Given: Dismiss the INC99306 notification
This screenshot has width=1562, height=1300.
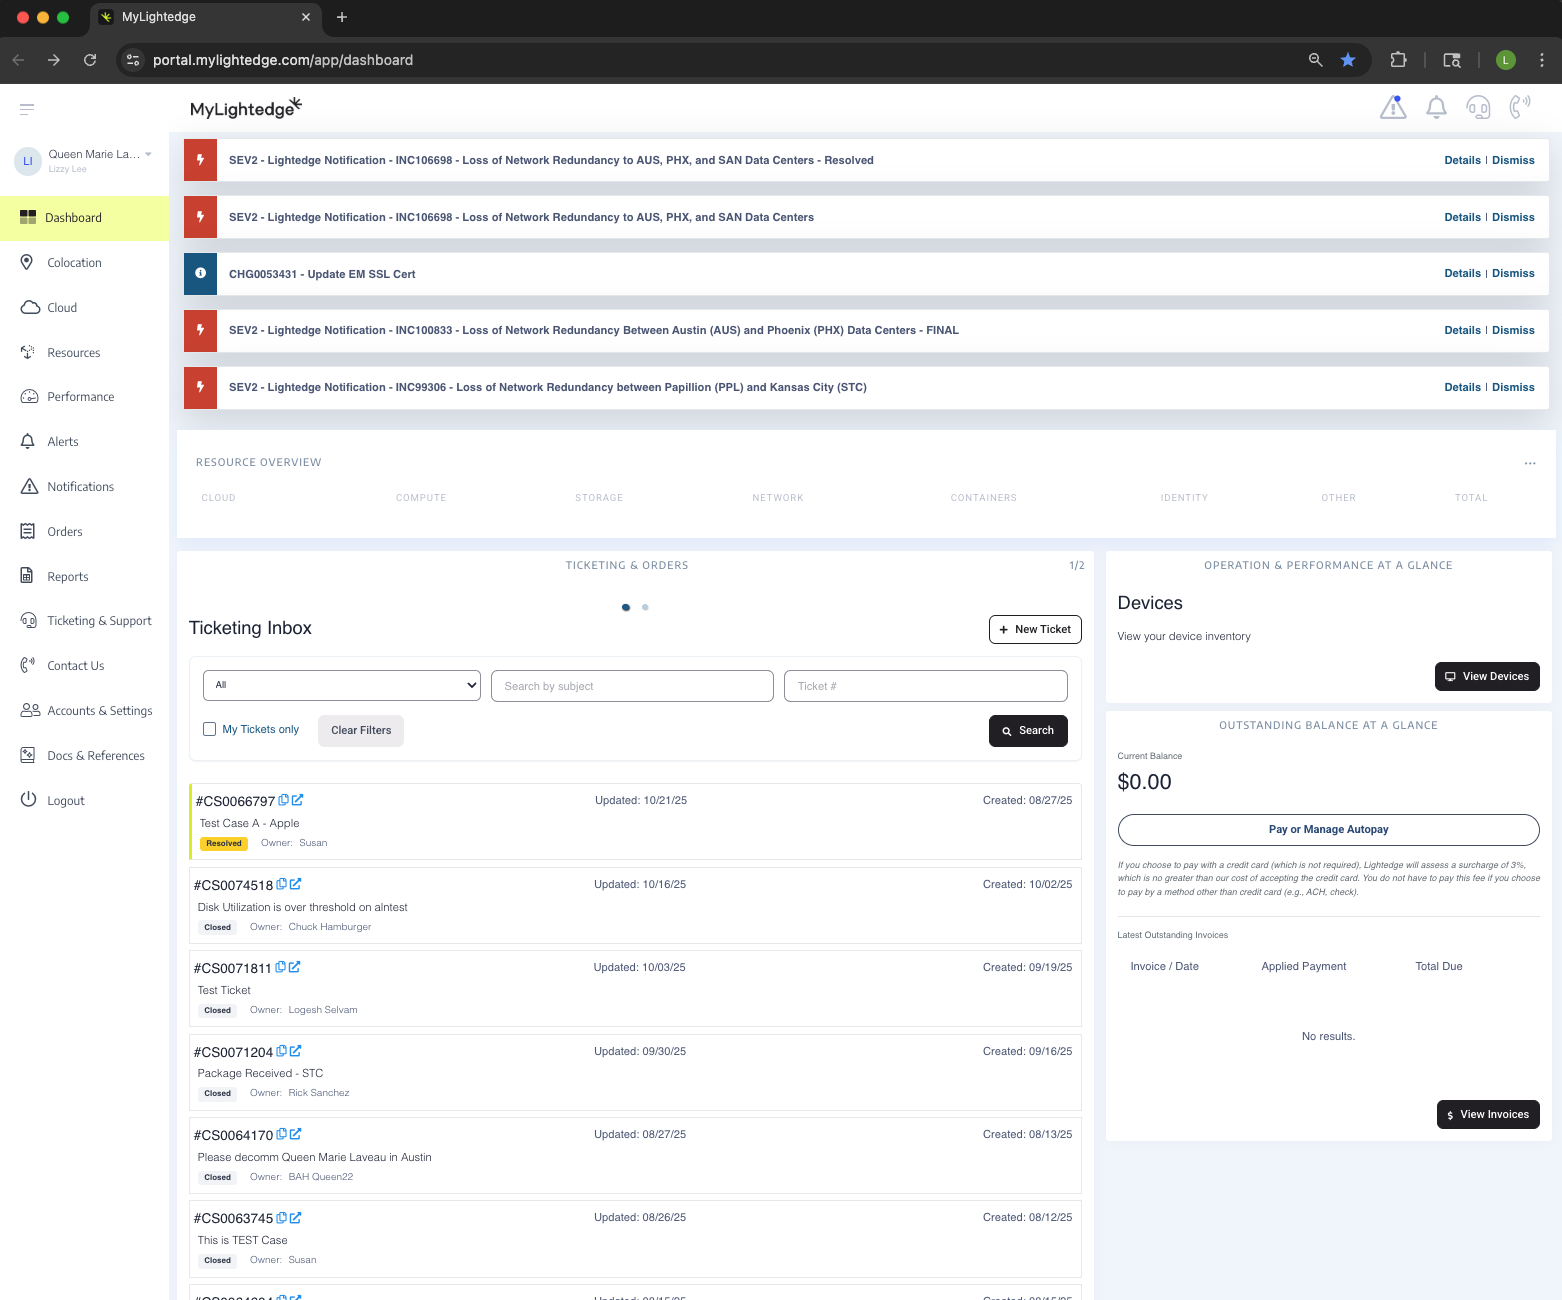Looking at the screenshot, I should click(x=1513, y=387).
